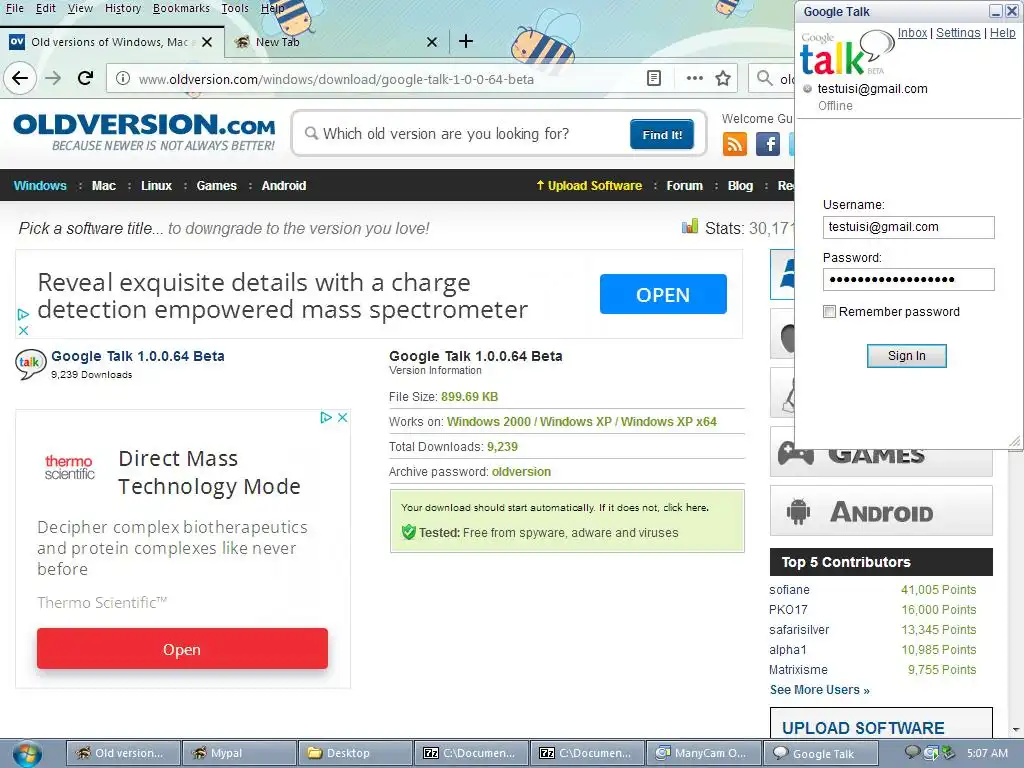Click the Google Talk tray icon
1024x768 pixels.
click(912, 752)
